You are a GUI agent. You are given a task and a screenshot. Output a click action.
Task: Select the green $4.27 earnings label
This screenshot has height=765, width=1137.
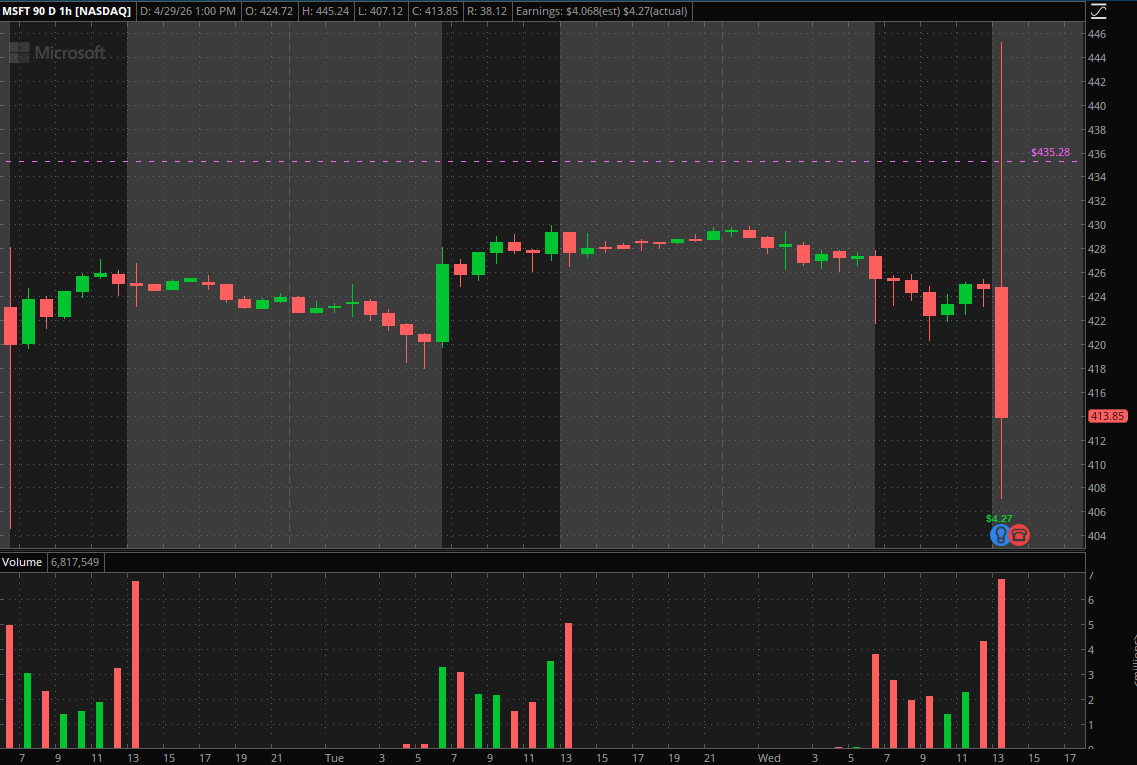(999, 518)
